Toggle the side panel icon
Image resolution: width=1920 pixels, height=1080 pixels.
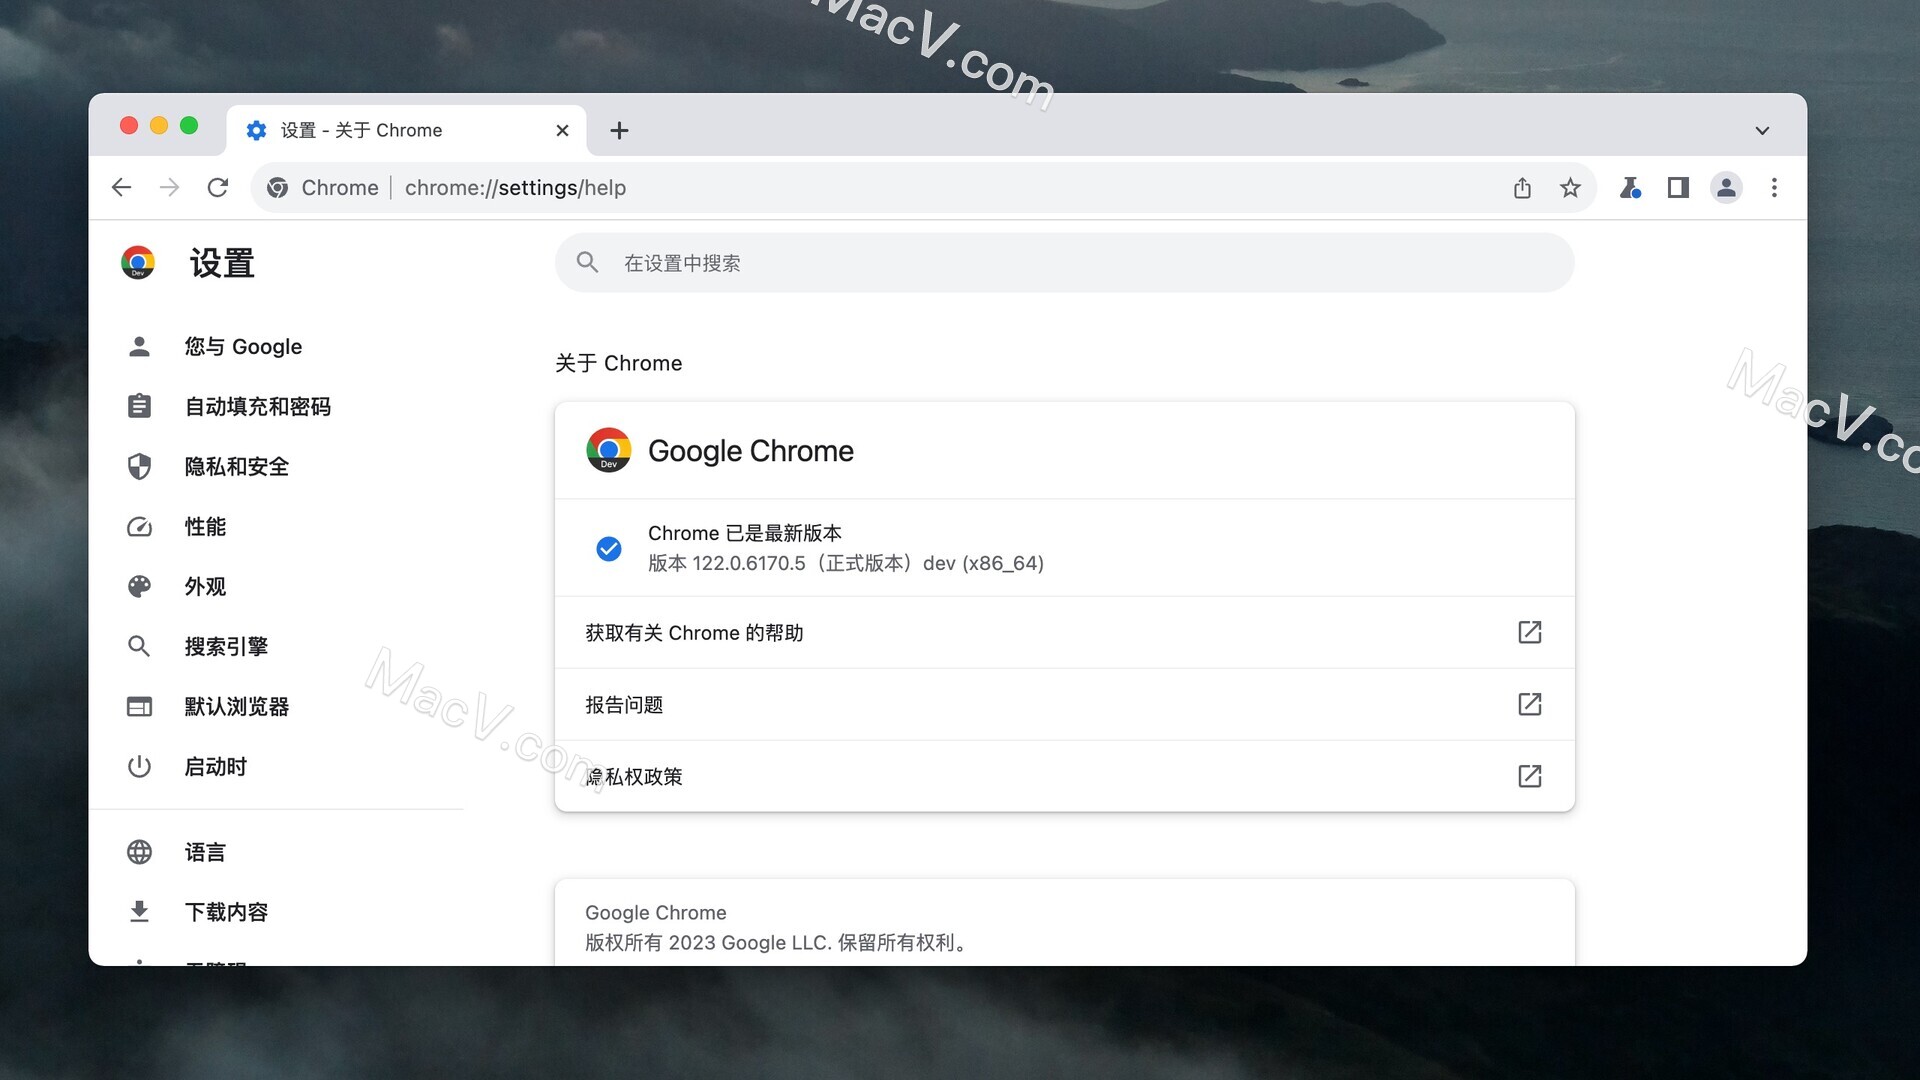click(1678, 188)
